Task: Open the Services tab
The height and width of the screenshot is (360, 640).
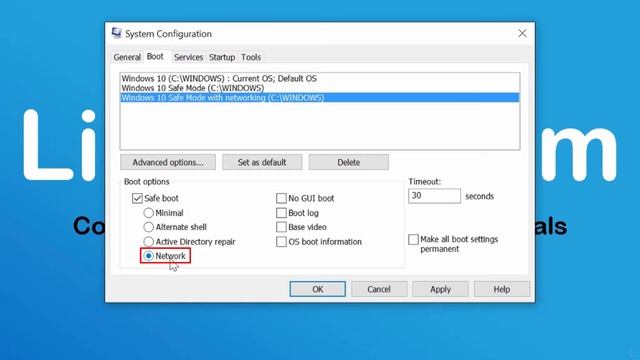Action: tap(188, 57)
